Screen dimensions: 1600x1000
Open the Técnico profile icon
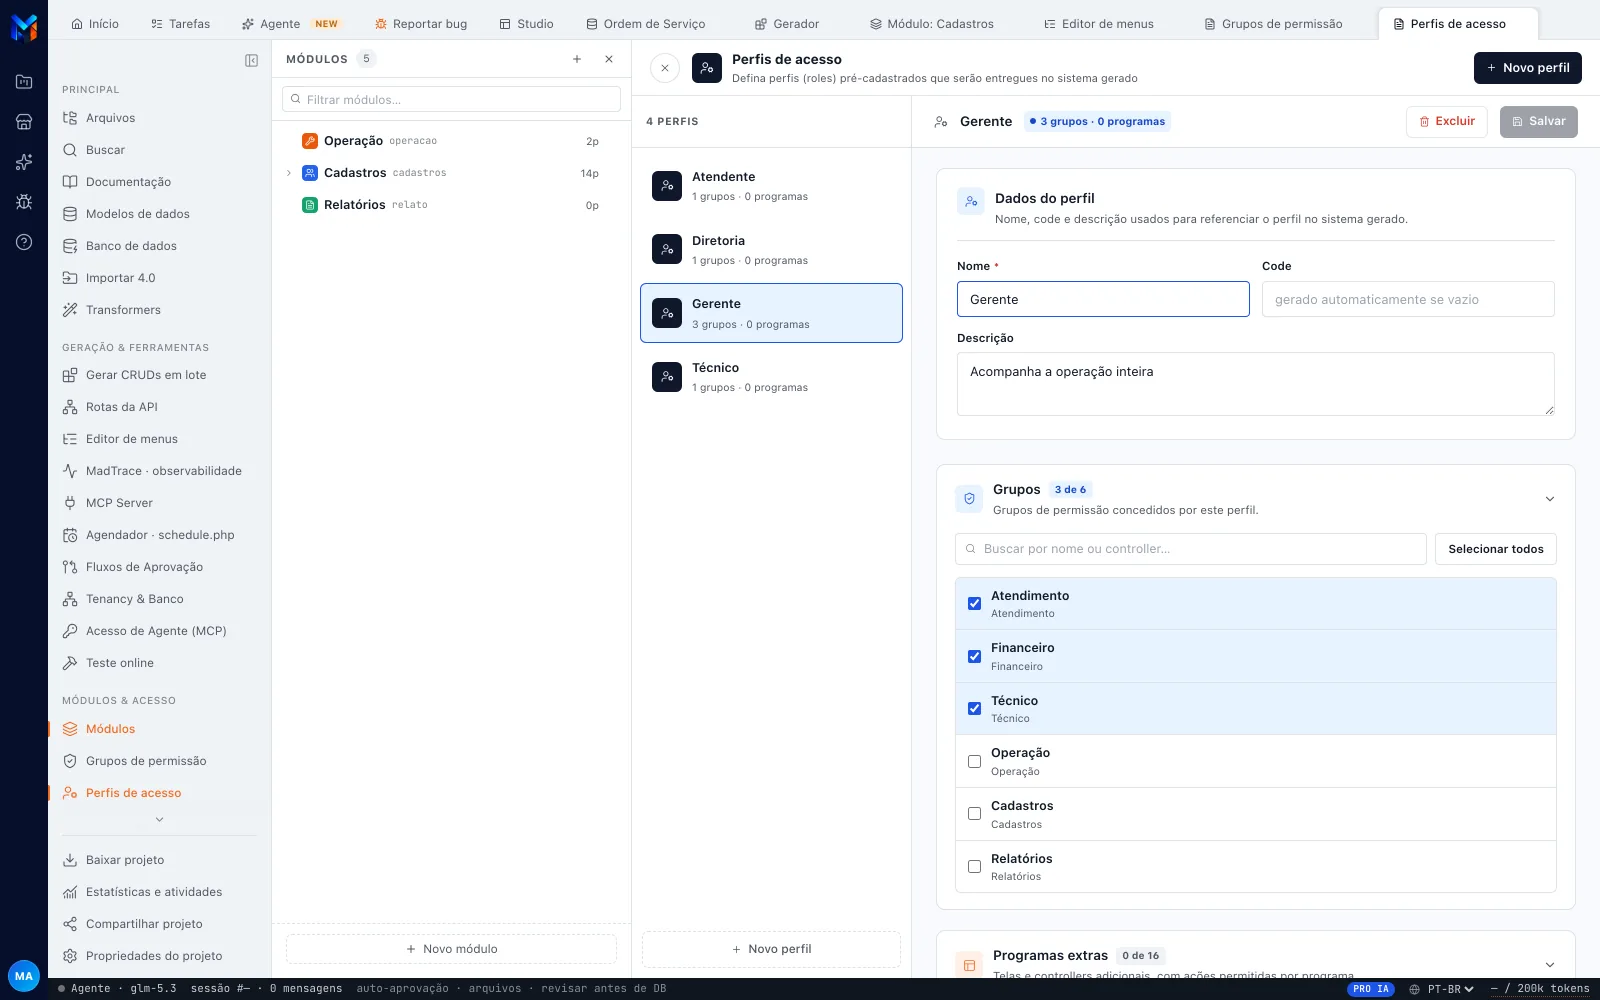(667, 377)
